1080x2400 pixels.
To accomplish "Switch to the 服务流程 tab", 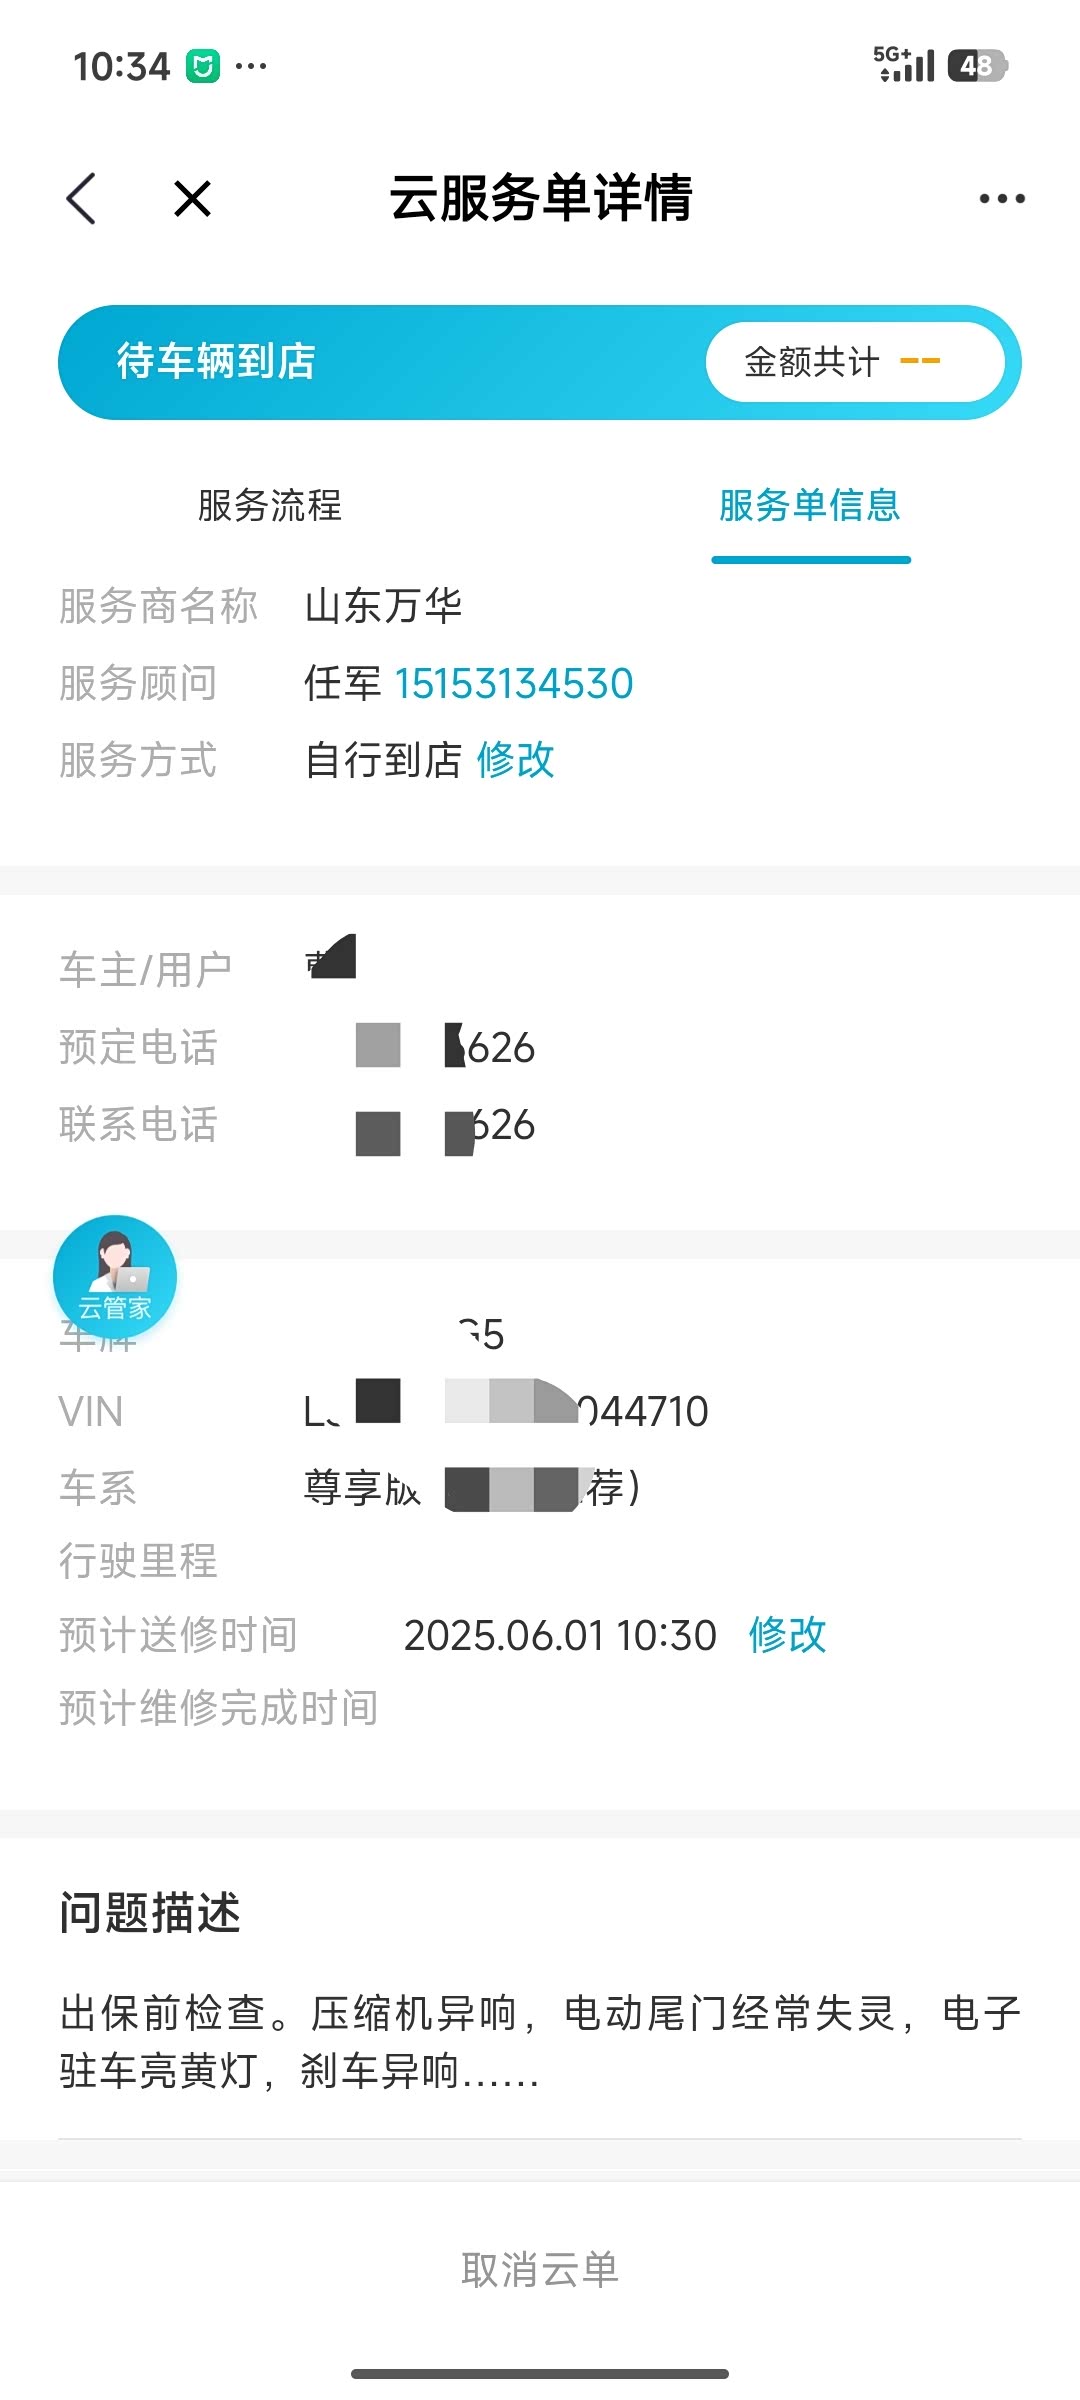I will click(269, 505).
